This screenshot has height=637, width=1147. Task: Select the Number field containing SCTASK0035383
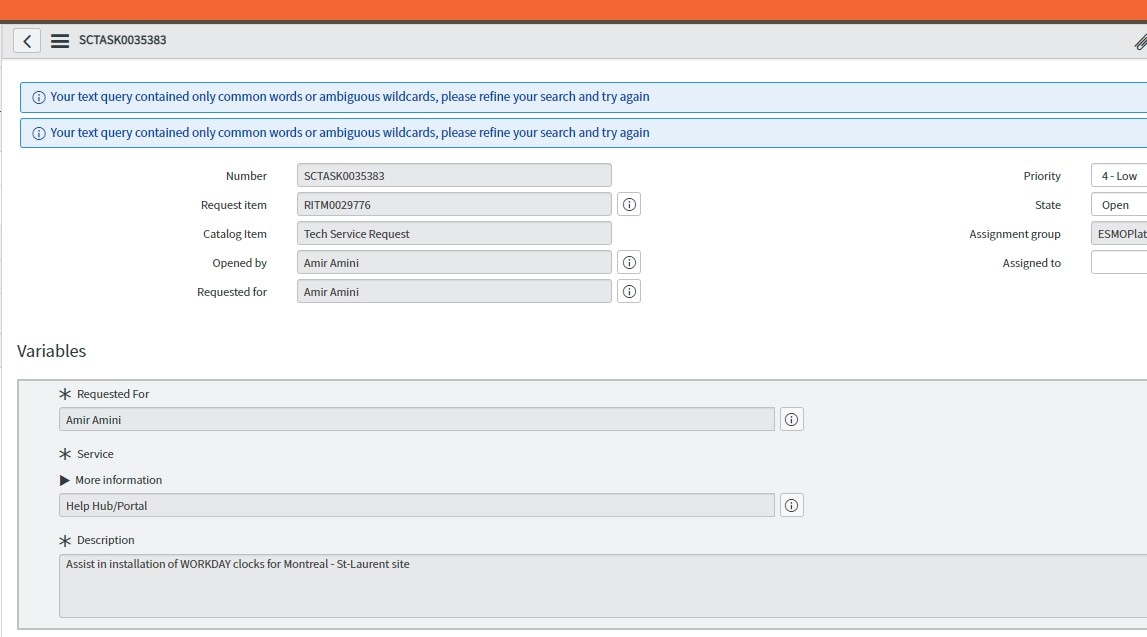pos(453,175)
